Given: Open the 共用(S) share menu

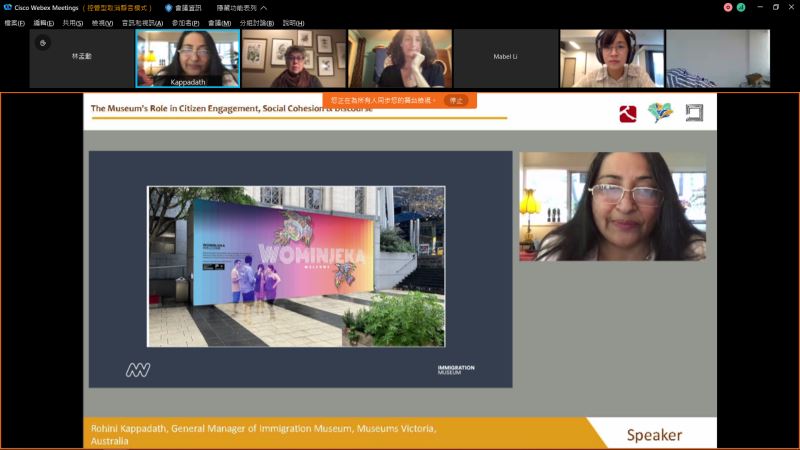Looking at the screenshot, I should [x=73, y=22].
